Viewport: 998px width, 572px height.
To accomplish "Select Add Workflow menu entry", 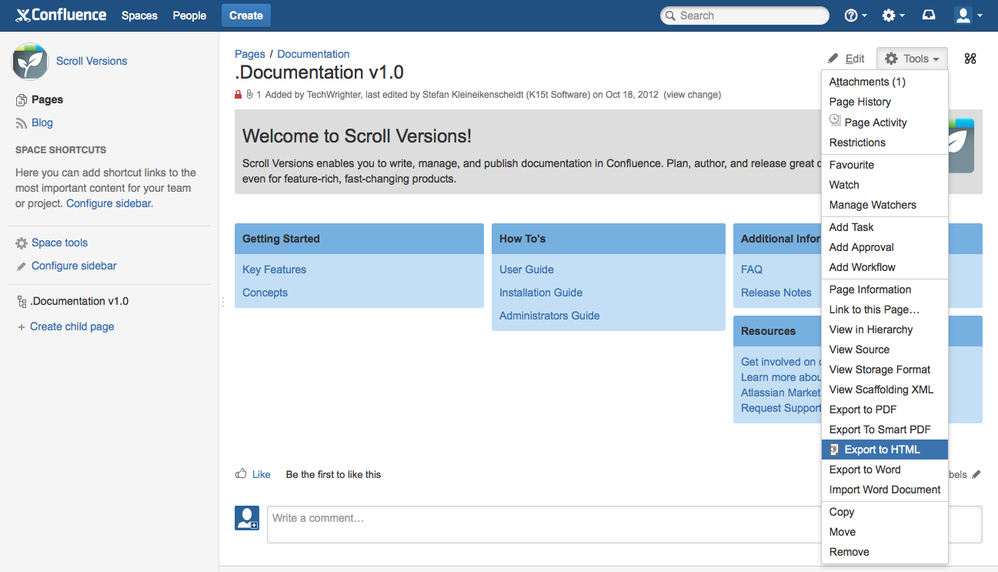I will (x=885, y=267).
